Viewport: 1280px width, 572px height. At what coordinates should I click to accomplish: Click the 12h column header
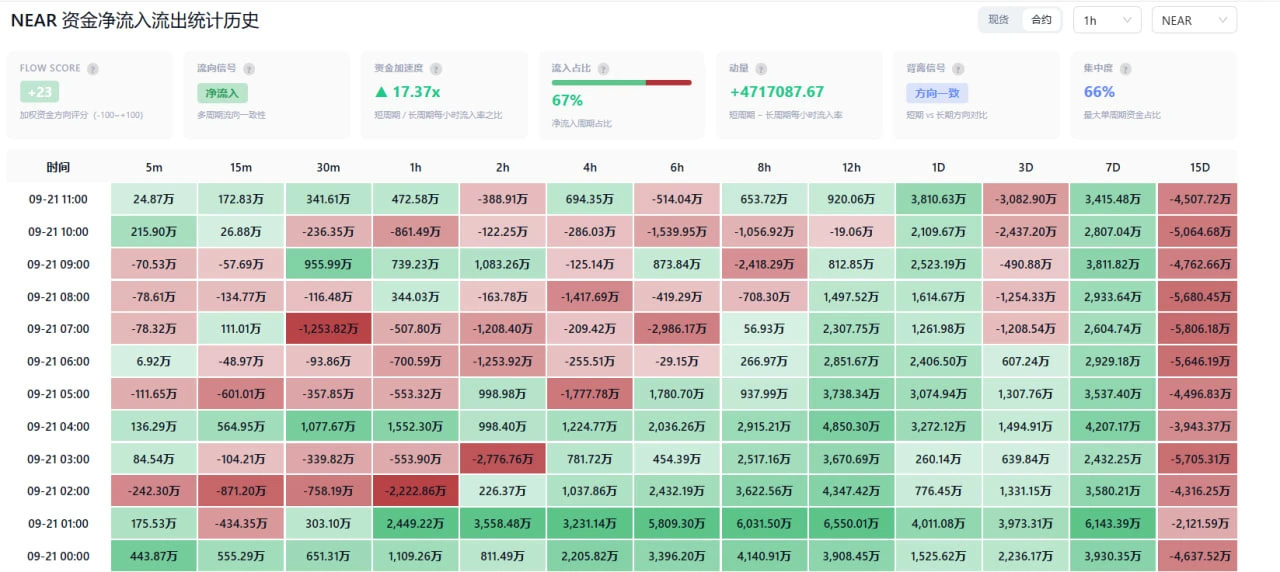point(852,167)
